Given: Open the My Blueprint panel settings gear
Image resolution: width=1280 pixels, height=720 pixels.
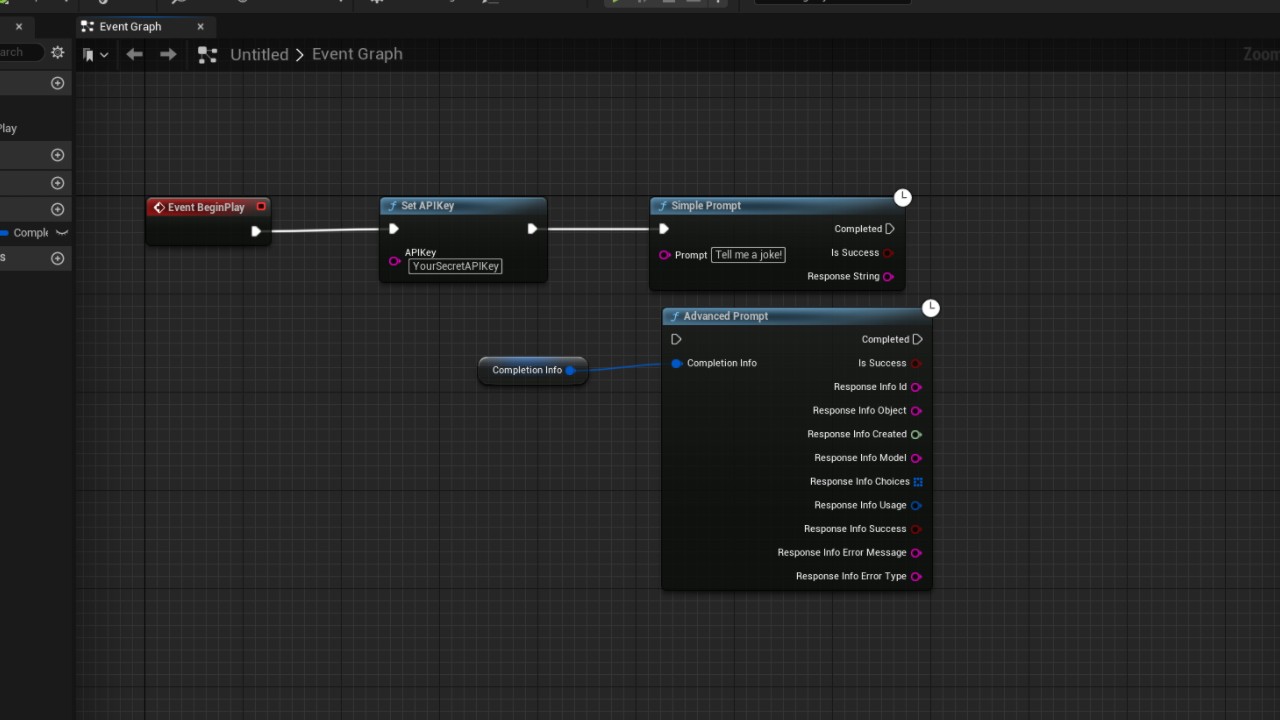Looking at the screenshot, I should (58, 52).
